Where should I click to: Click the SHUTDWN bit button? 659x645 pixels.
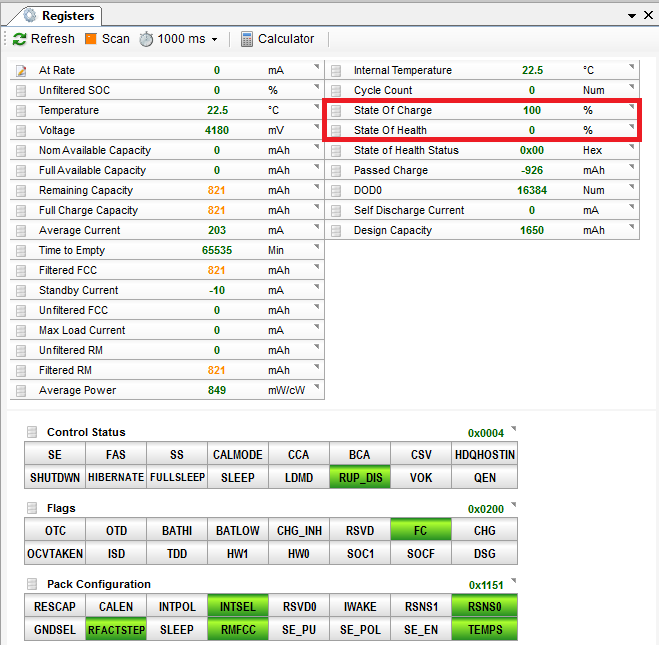coord(55,477)
